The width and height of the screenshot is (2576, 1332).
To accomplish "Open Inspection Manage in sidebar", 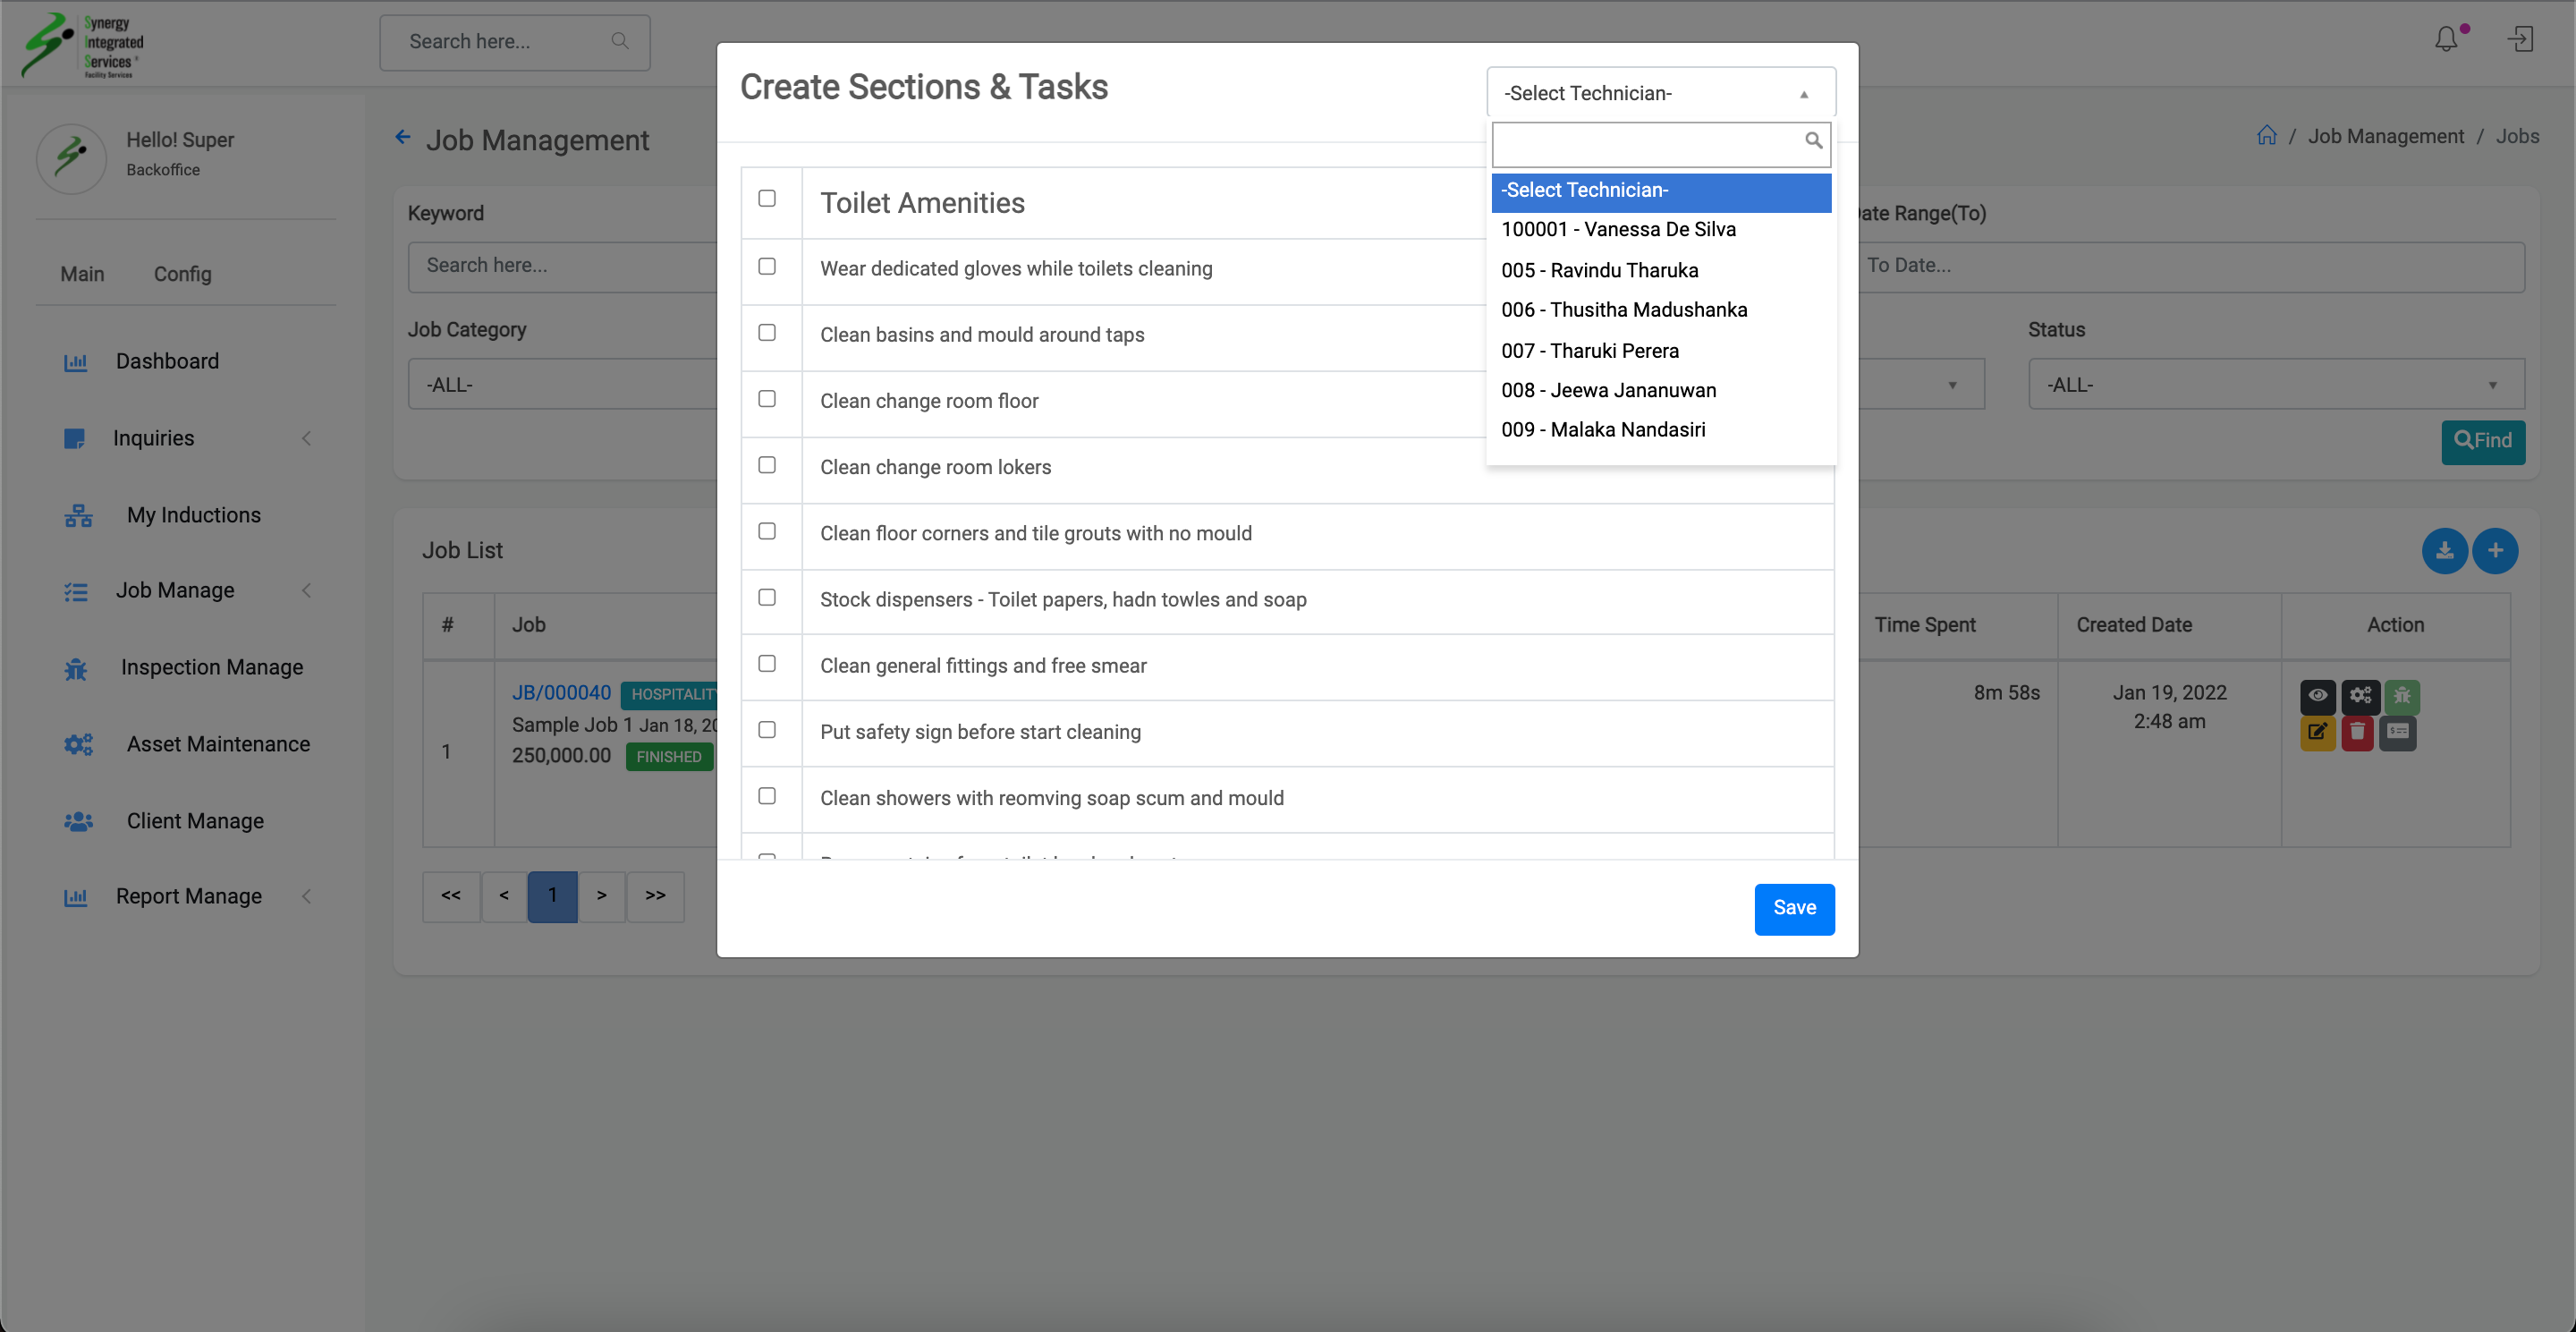I will pos(211,667).
